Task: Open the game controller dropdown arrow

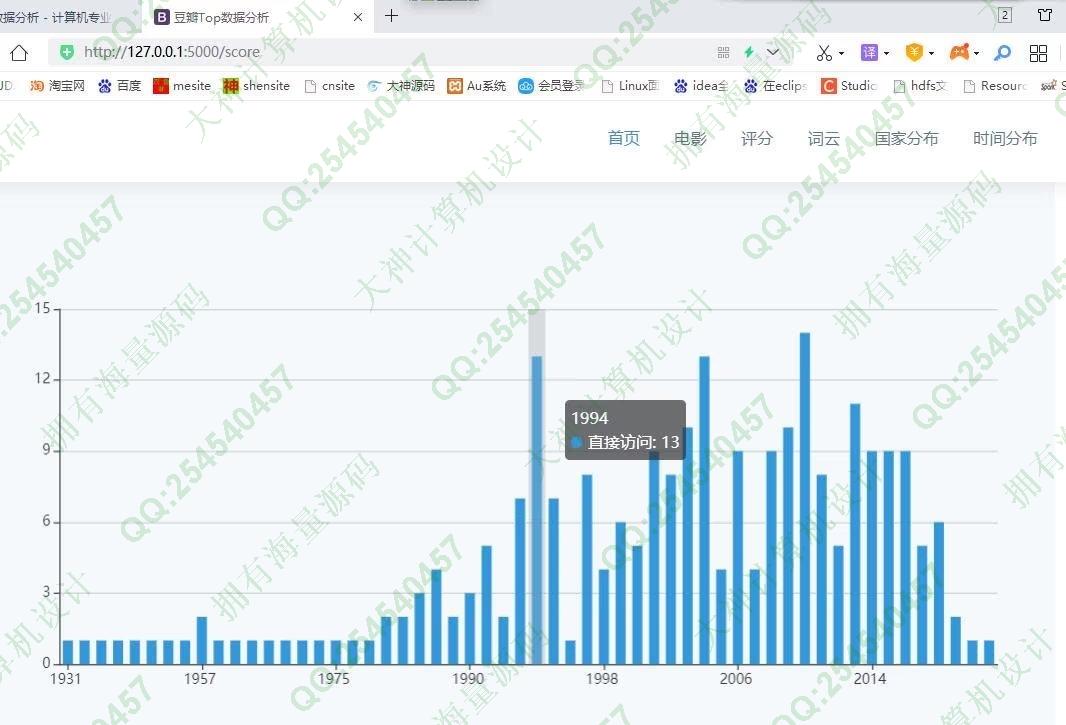Action: click(976, 53)
